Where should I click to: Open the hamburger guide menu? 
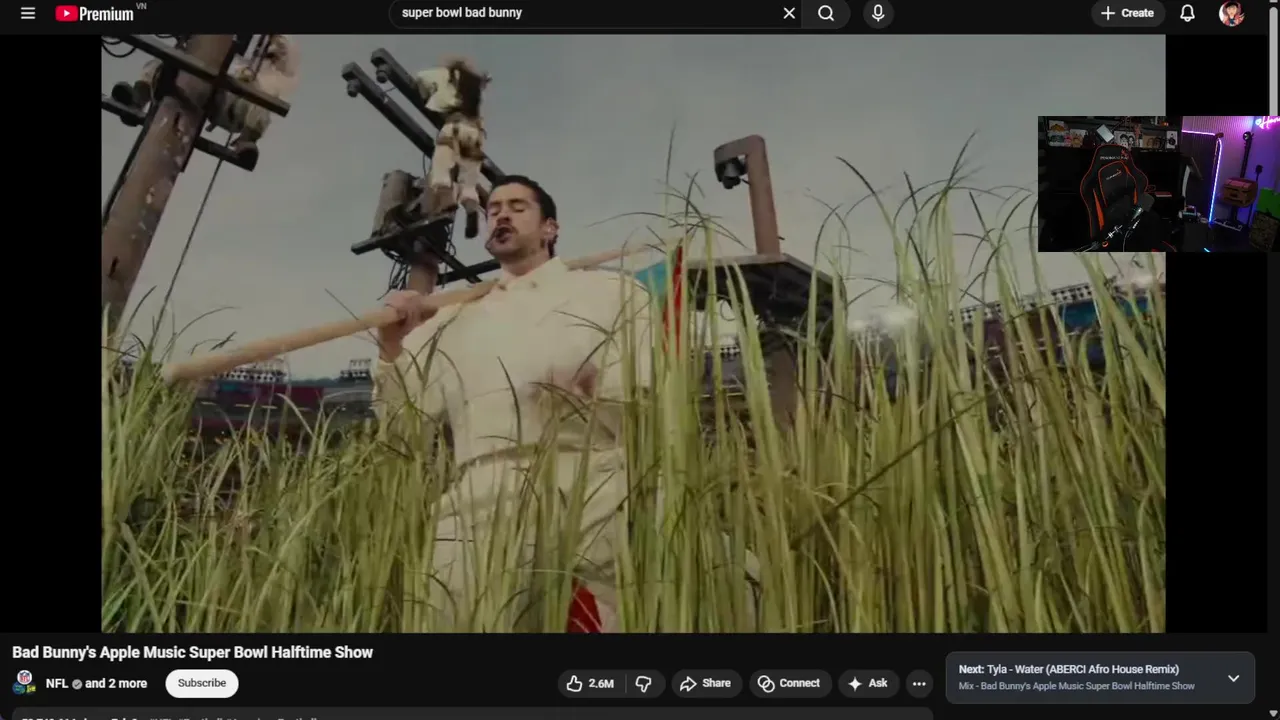[28, 13]
